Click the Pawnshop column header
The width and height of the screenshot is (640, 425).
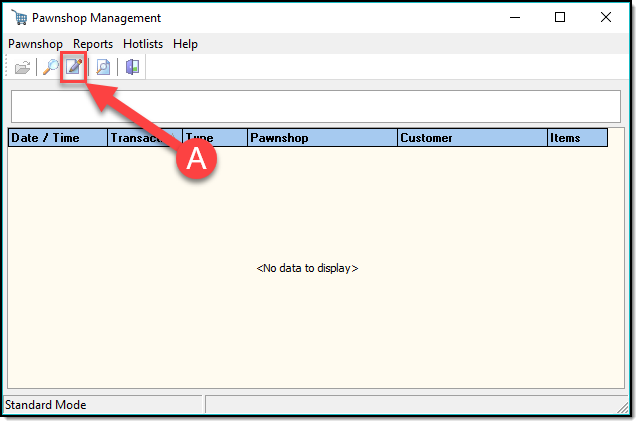click(322, 138)
